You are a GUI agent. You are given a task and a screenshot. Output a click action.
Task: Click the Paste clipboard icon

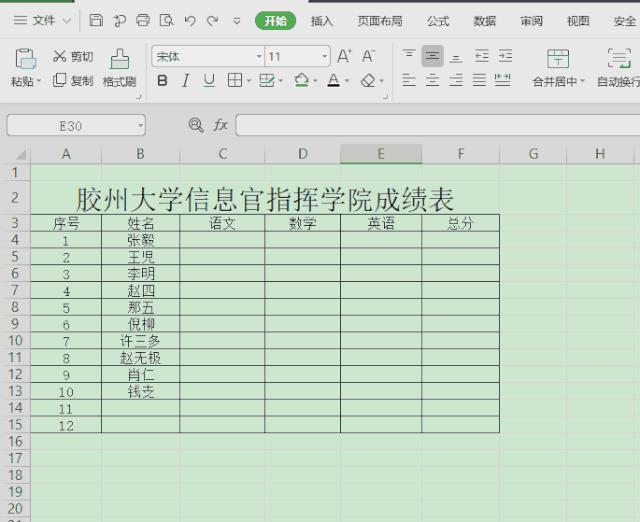(x=25, y=58)
